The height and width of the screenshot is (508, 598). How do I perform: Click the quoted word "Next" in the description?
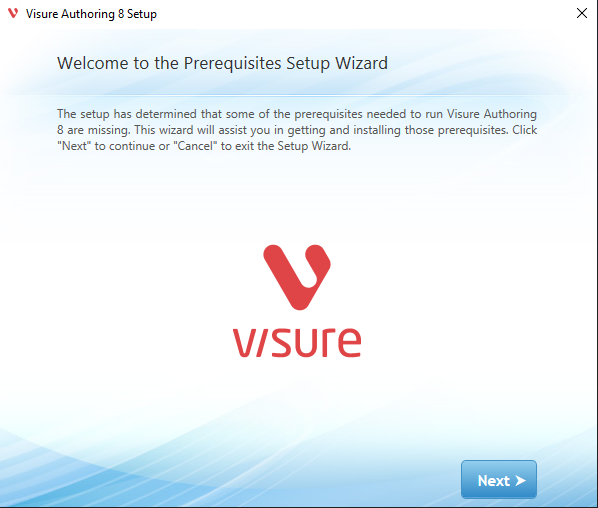[x=74, y=146]
